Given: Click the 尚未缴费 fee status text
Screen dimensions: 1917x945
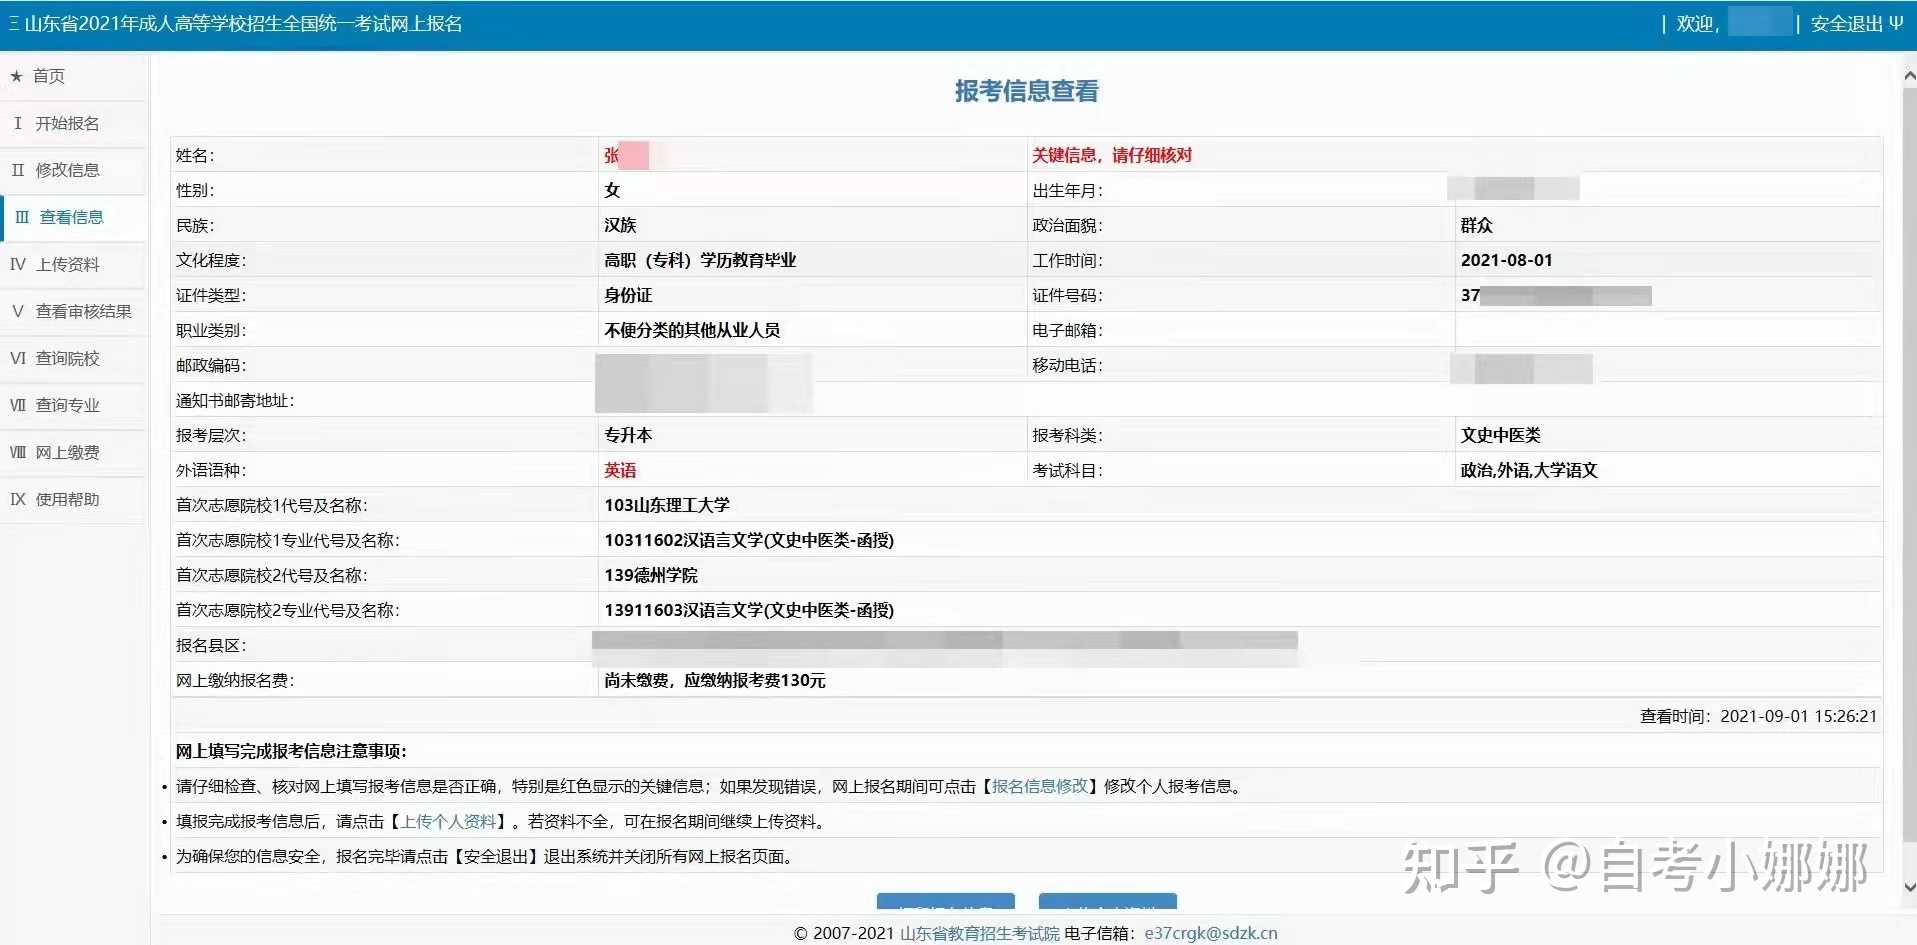Looking at the screenshot, I should pyautogui.click(x=715, y=680).
